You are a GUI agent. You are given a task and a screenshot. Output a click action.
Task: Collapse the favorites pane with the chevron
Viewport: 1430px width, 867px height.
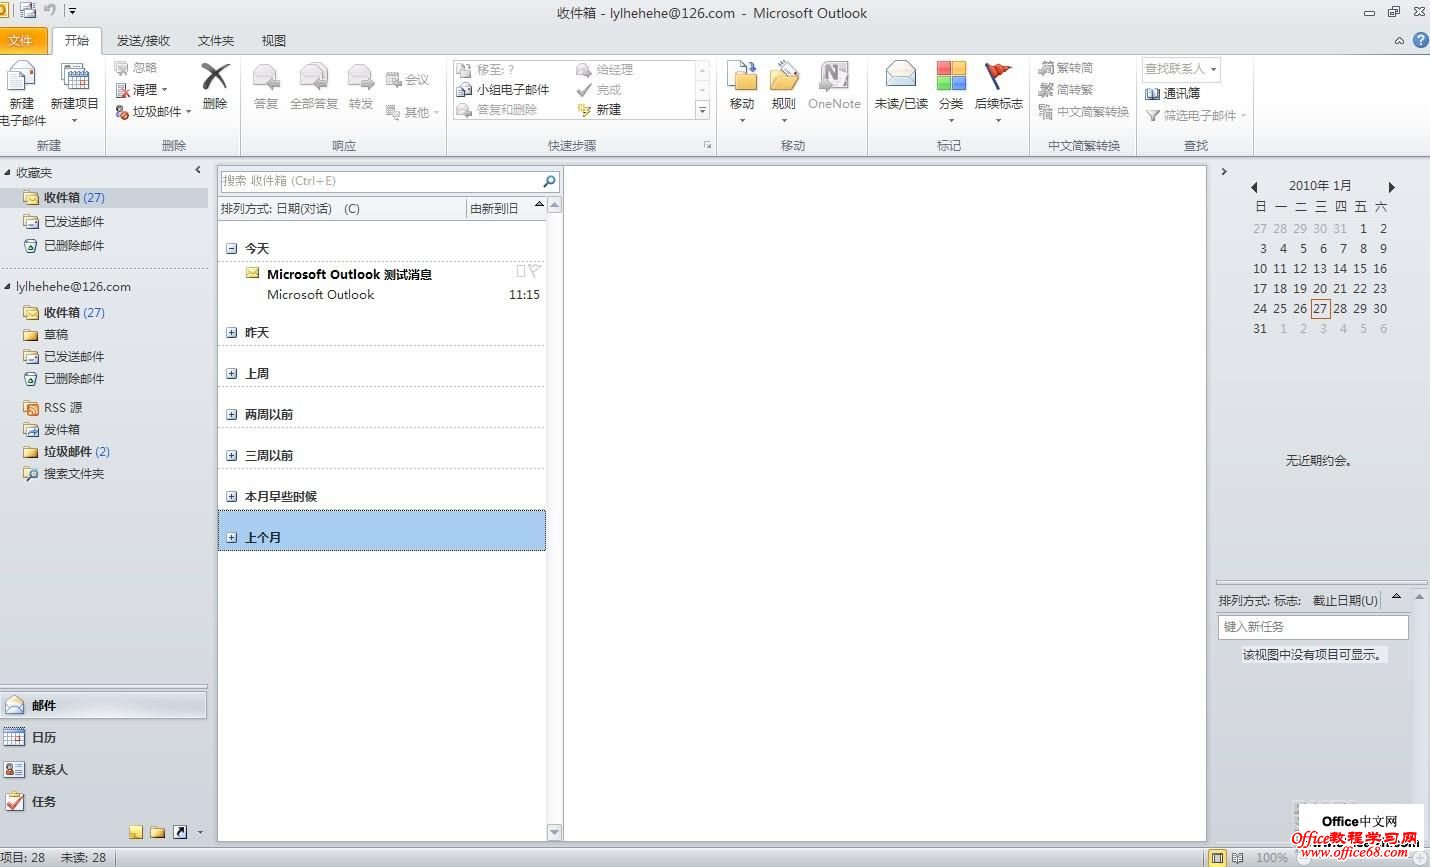pyautogui.click(x=197, y=170)
